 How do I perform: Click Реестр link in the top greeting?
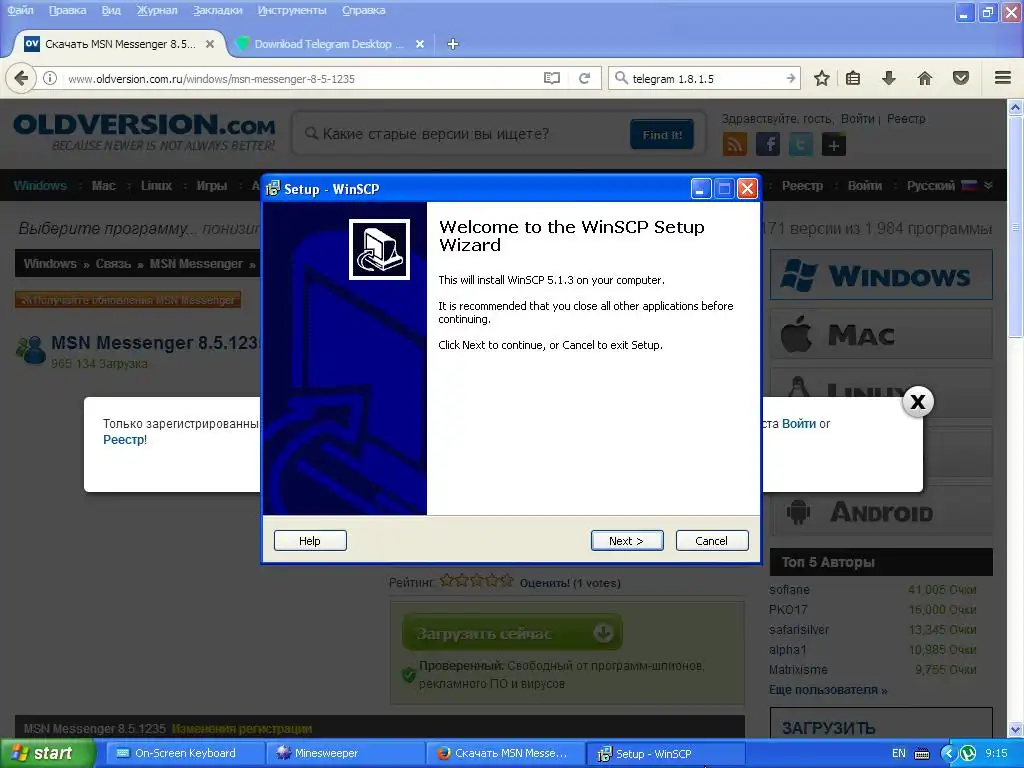[x=906, y=119]
